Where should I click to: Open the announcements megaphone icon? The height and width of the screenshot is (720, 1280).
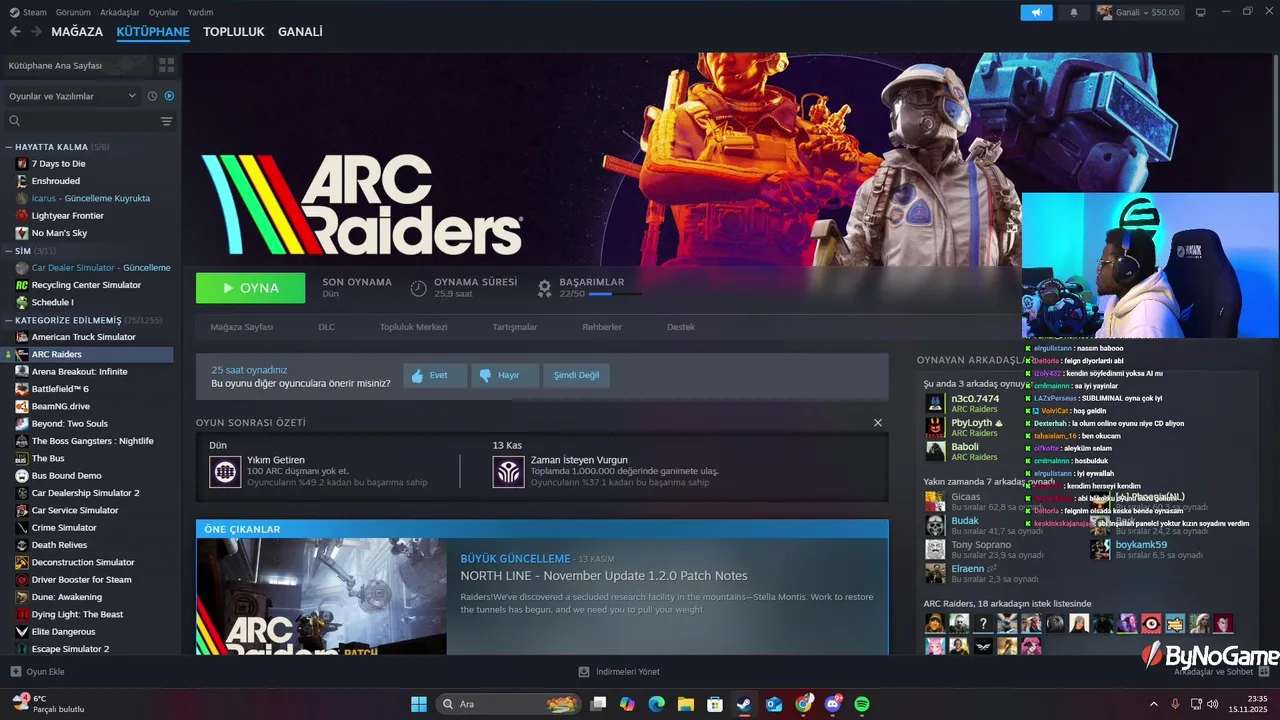click(x=1036, y=12)
